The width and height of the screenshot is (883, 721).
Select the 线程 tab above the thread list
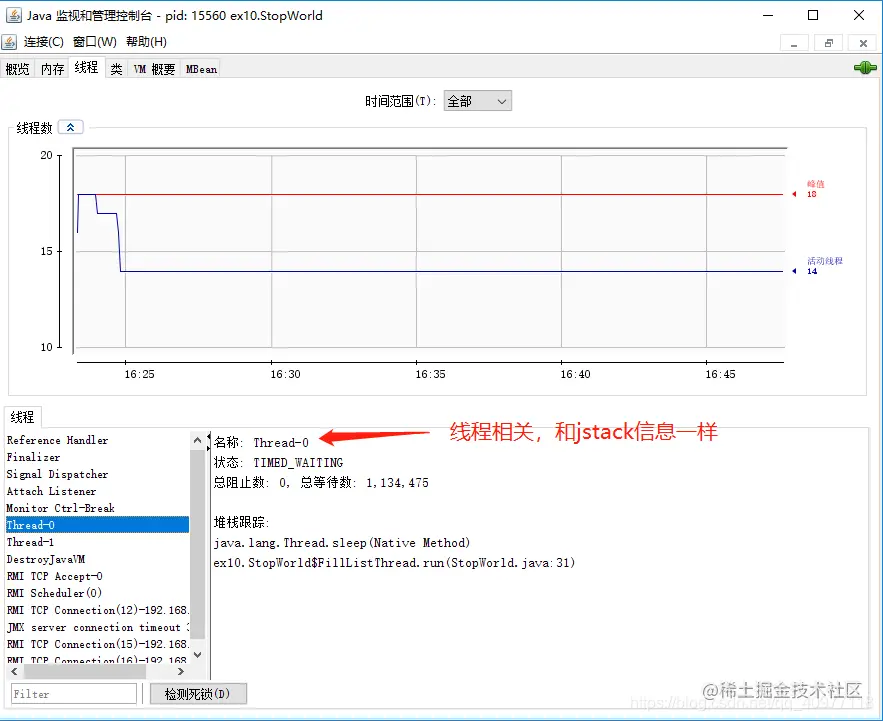click(23, 417)
